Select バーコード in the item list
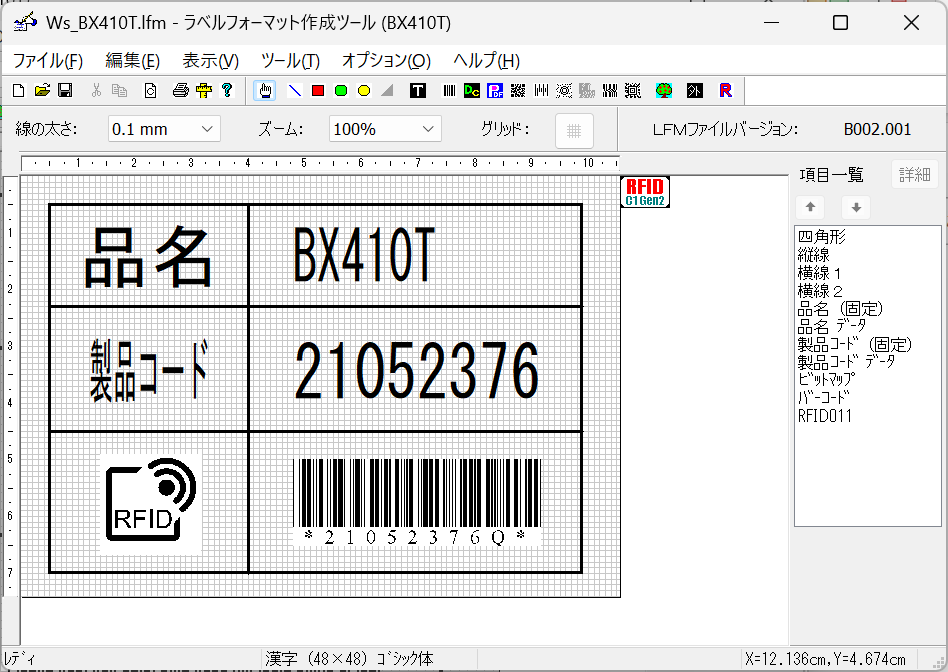Image resolution: width=948 pixels, height=672 pixels. 823,397
